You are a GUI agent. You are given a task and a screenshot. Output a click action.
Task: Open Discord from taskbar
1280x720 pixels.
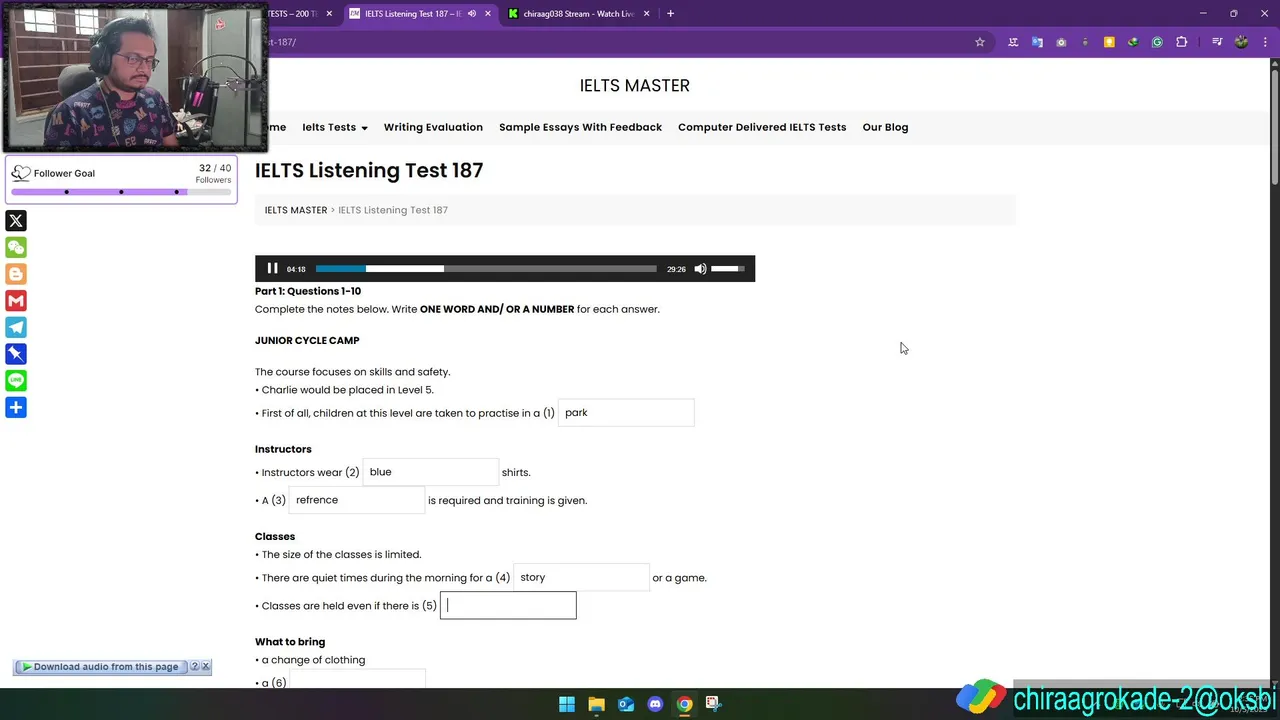[655, 704]
